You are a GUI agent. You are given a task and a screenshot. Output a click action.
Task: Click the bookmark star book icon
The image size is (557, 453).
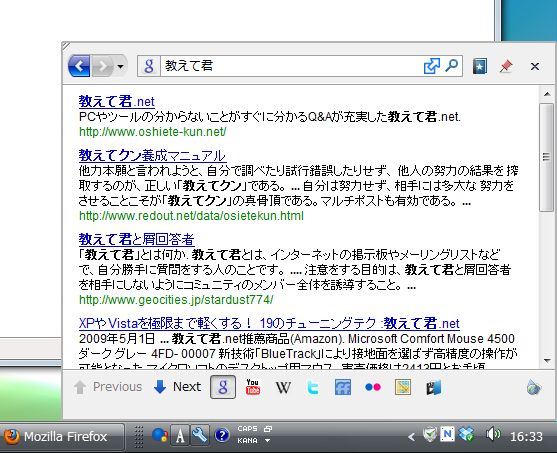pyautogui.click(x=480, y=66)
